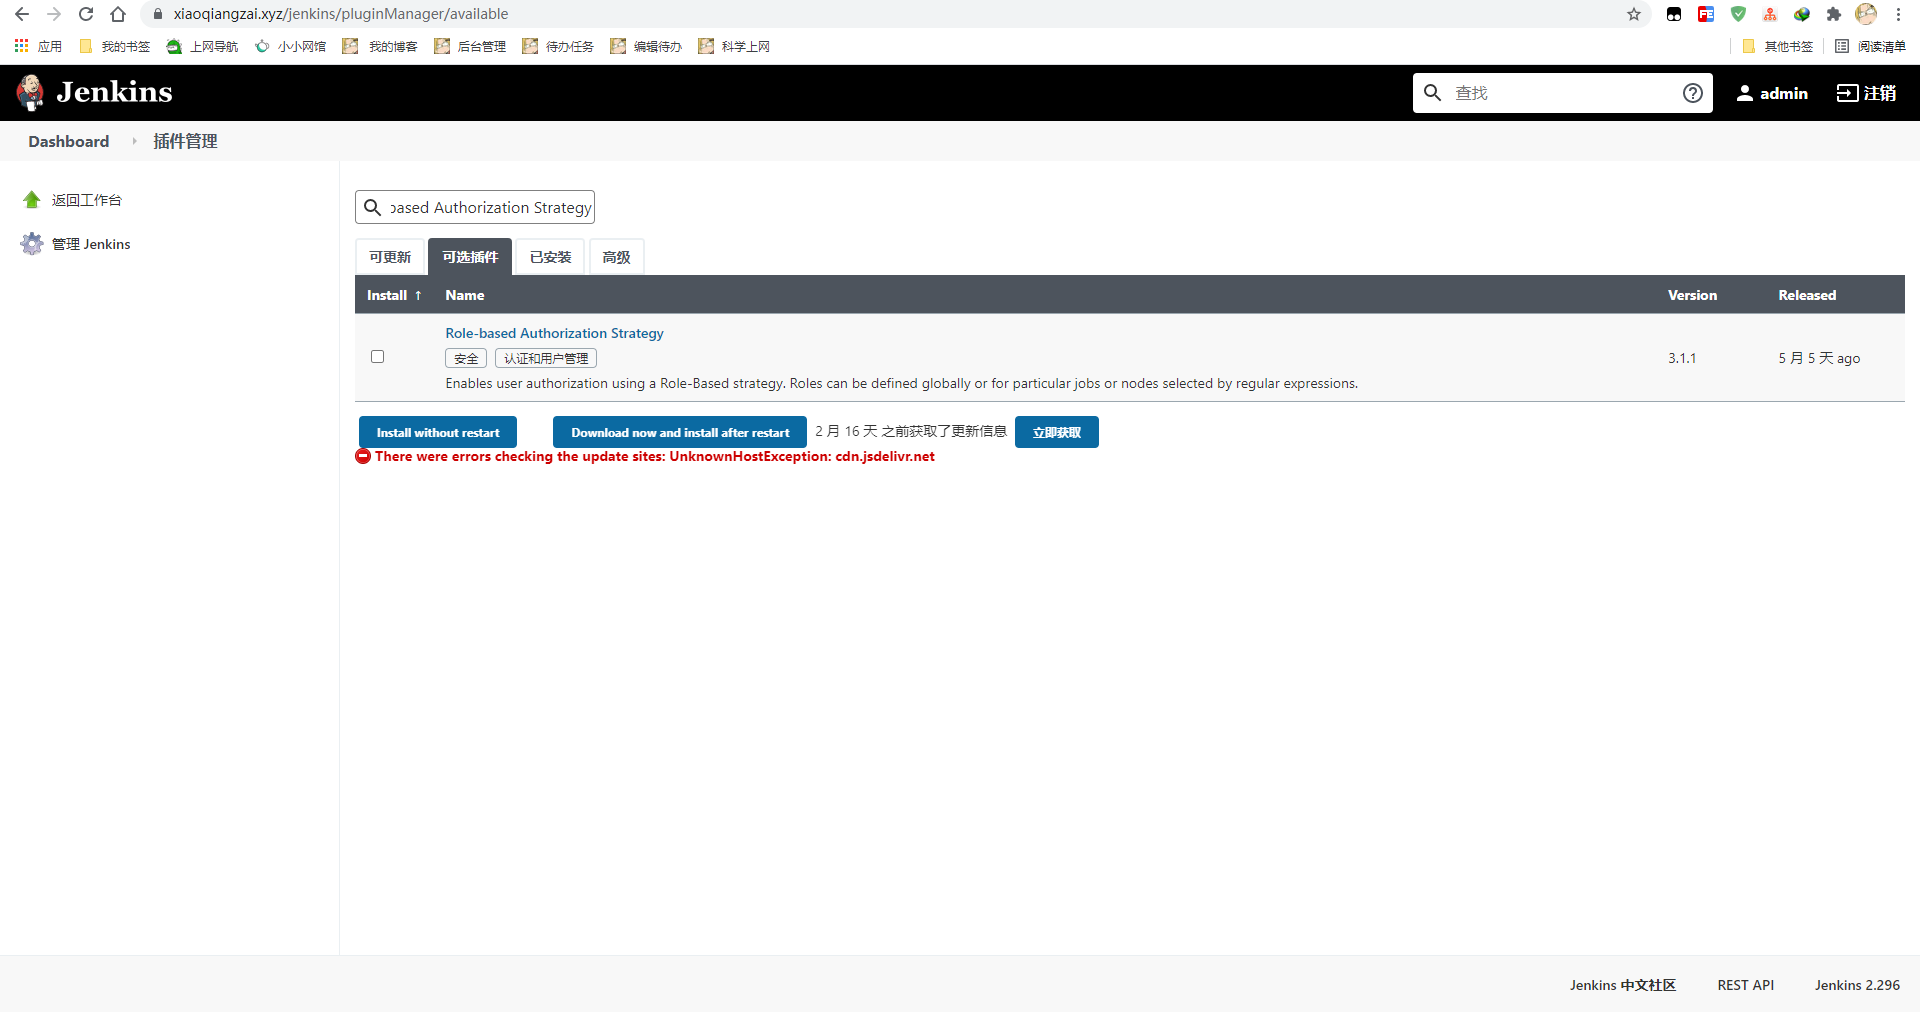Open the 阅读清单 reading list

(1871, 46)
